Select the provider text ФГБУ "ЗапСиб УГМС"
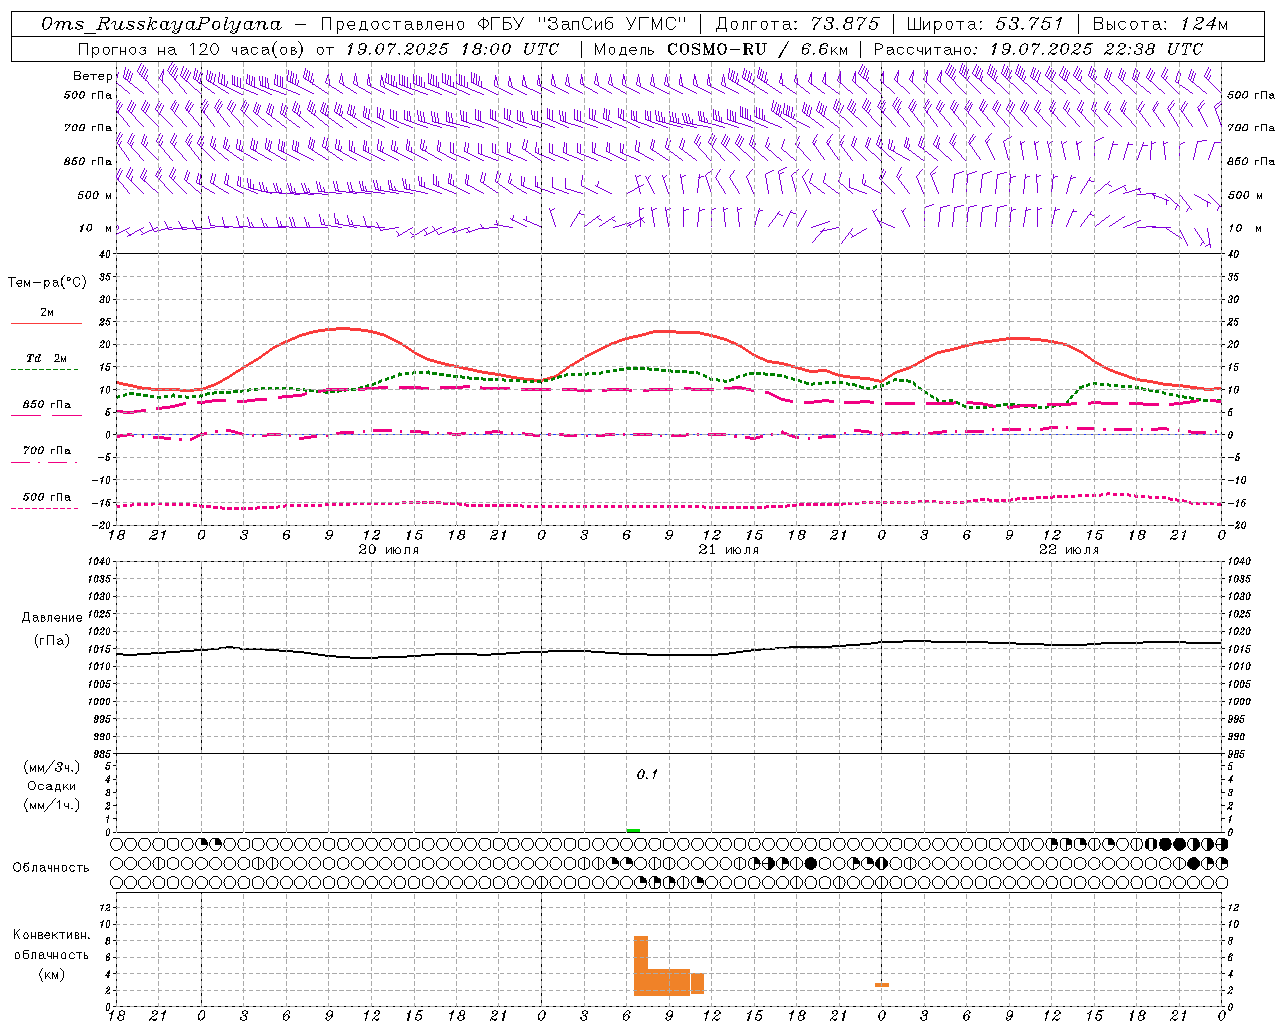The width and height of the screenshot is (1280, 1024). pos(584,24)
